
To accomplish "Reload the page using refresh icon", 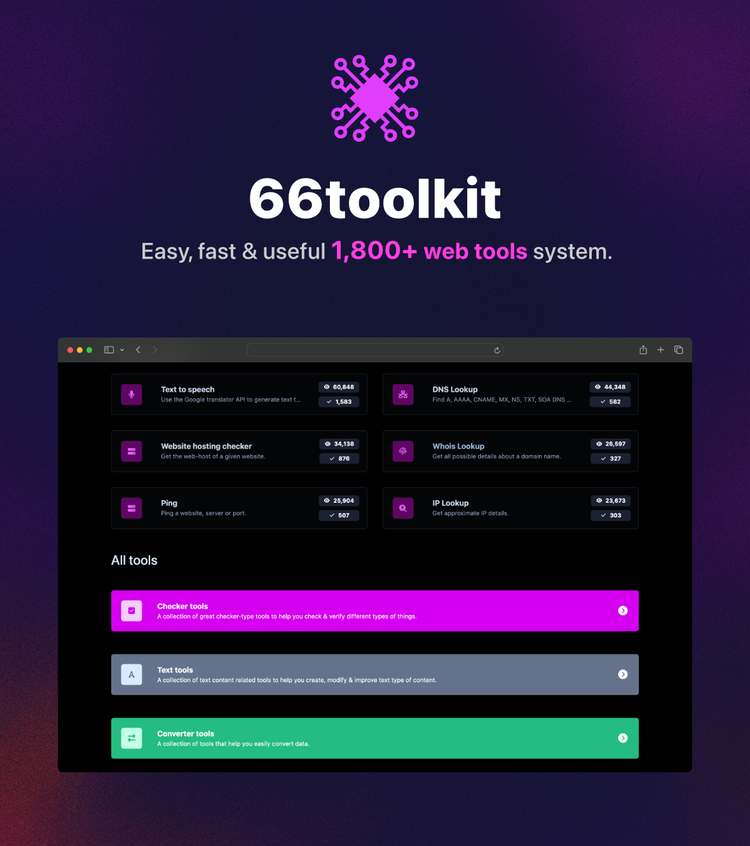I will coord(497,350).
